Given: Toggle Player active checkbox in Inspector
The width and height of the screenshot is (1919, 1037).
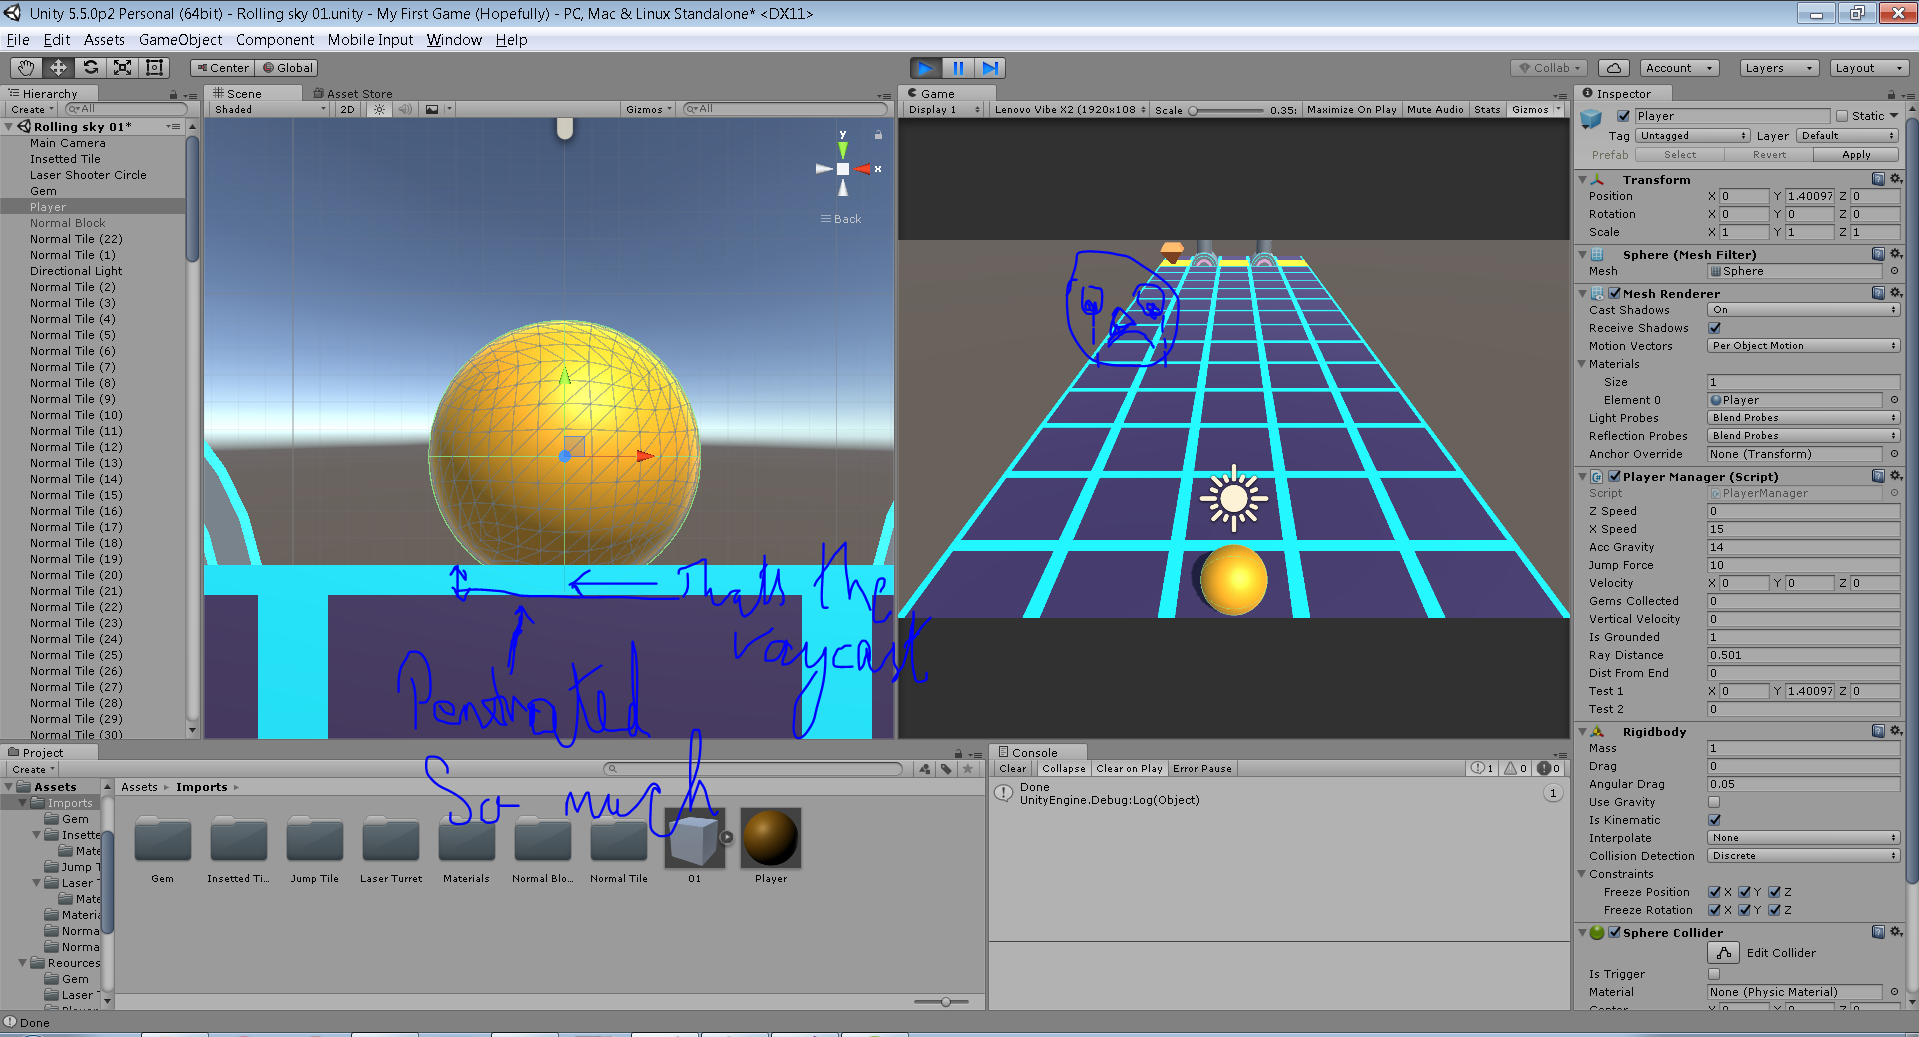Looking at the screenshot, I should 1623,116.
